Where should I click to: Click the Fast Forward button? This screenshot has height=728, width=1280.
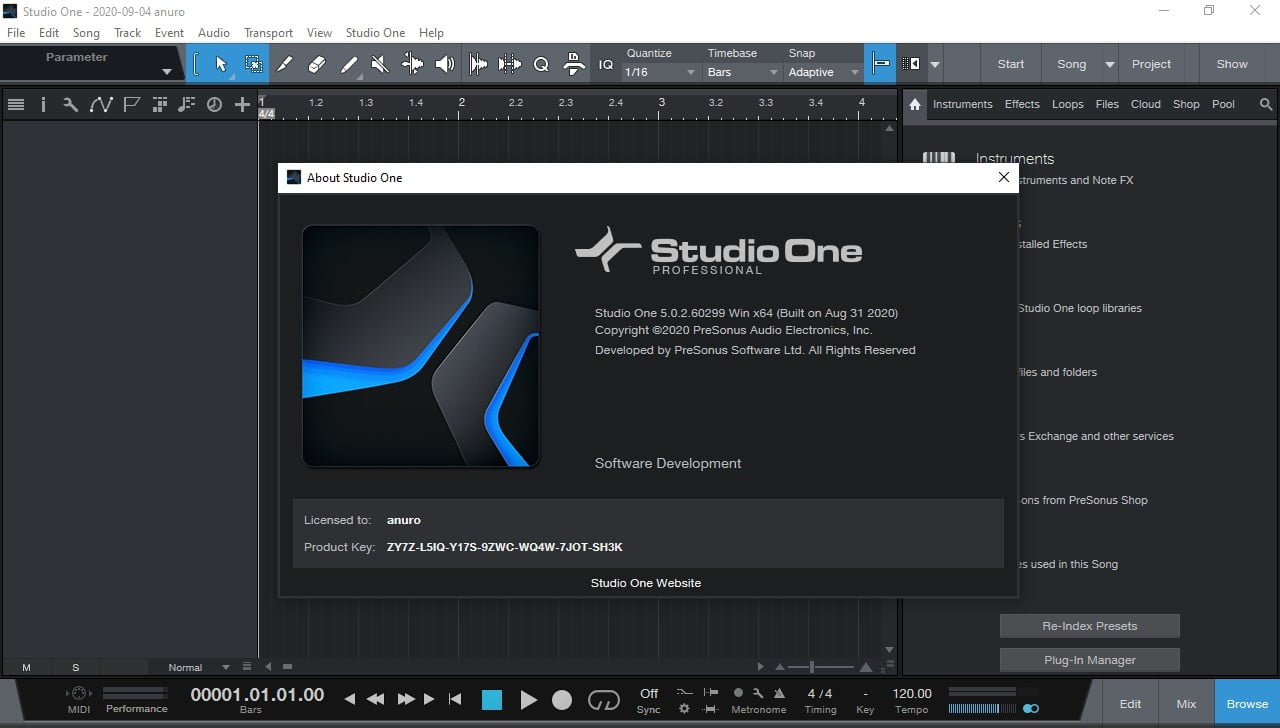point(406,700)
